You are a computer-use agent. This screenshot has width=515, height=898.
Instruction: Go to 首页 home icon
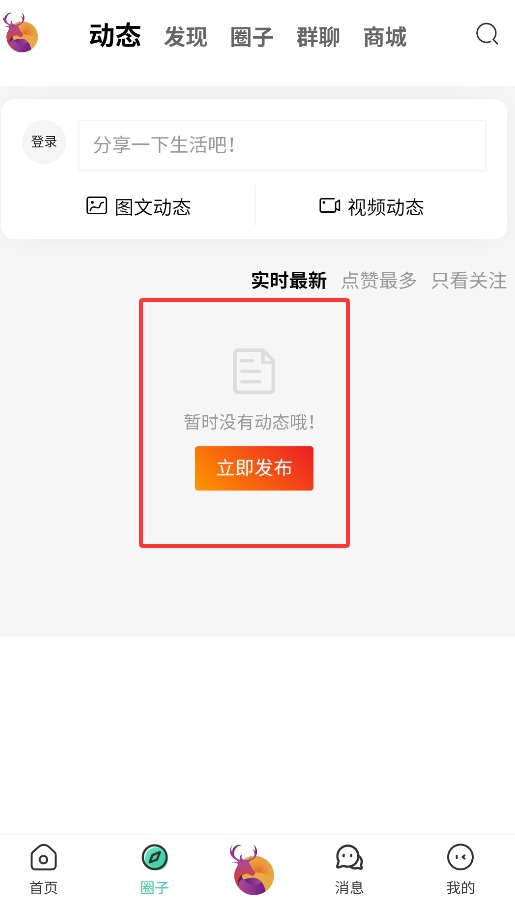[44, 858]
